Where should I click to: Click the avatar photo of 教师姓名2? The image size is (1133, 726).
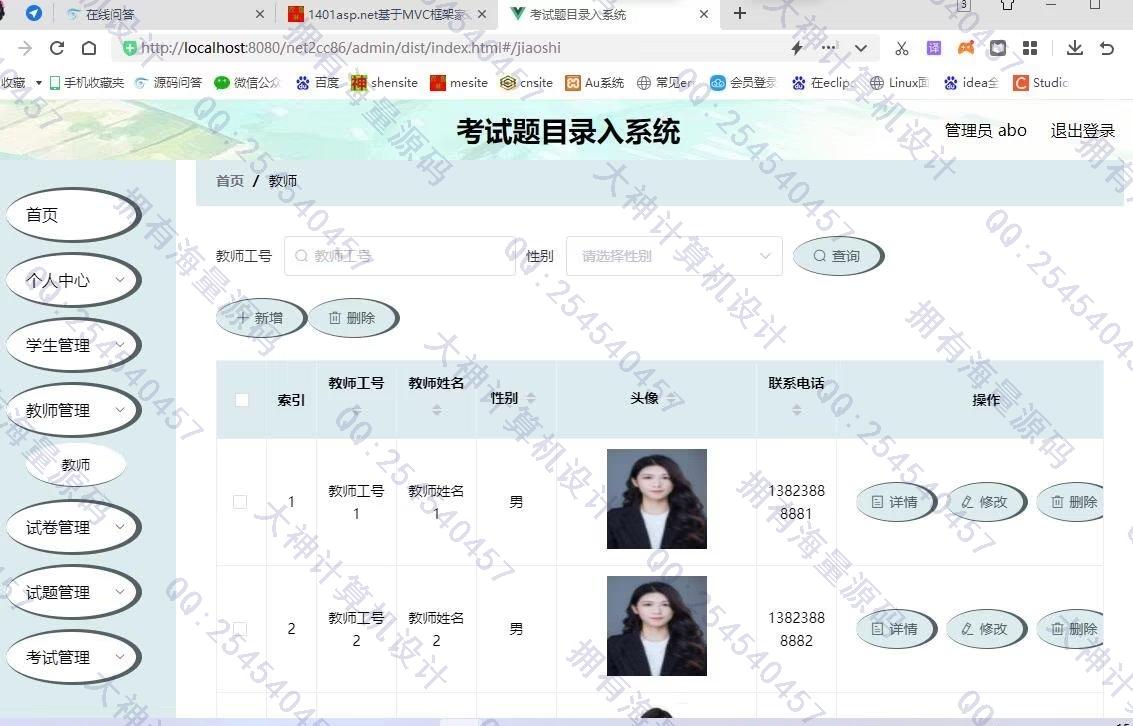coord(657,626)
